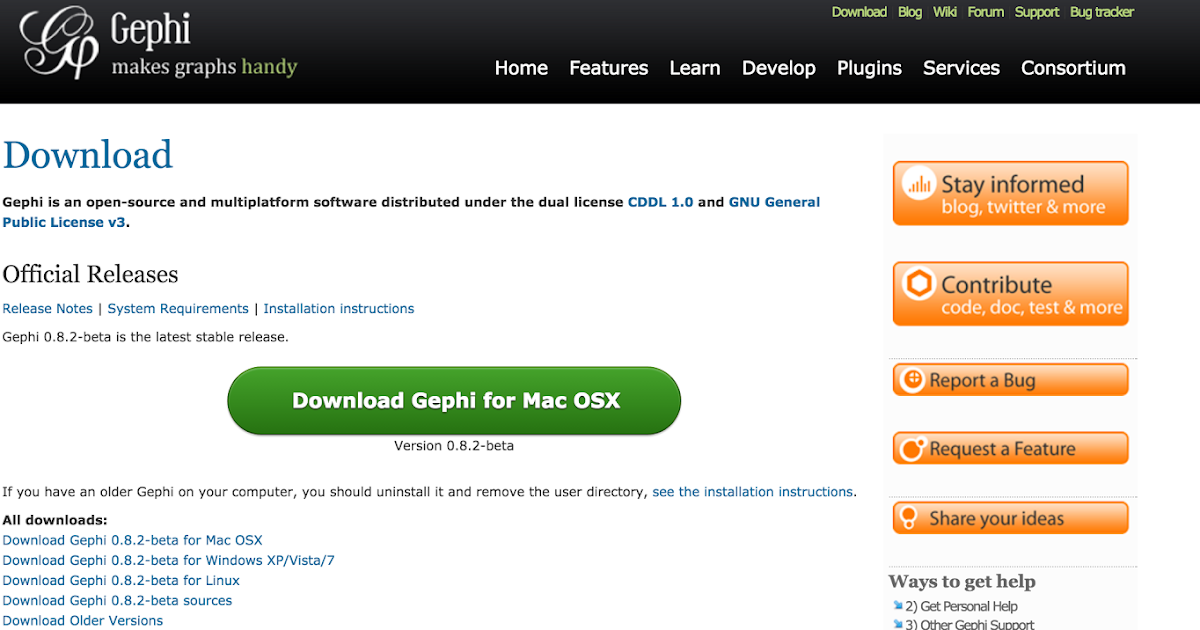Open the Services menu item
Screen dimensions: 1200x630
[x=961, y=68]
